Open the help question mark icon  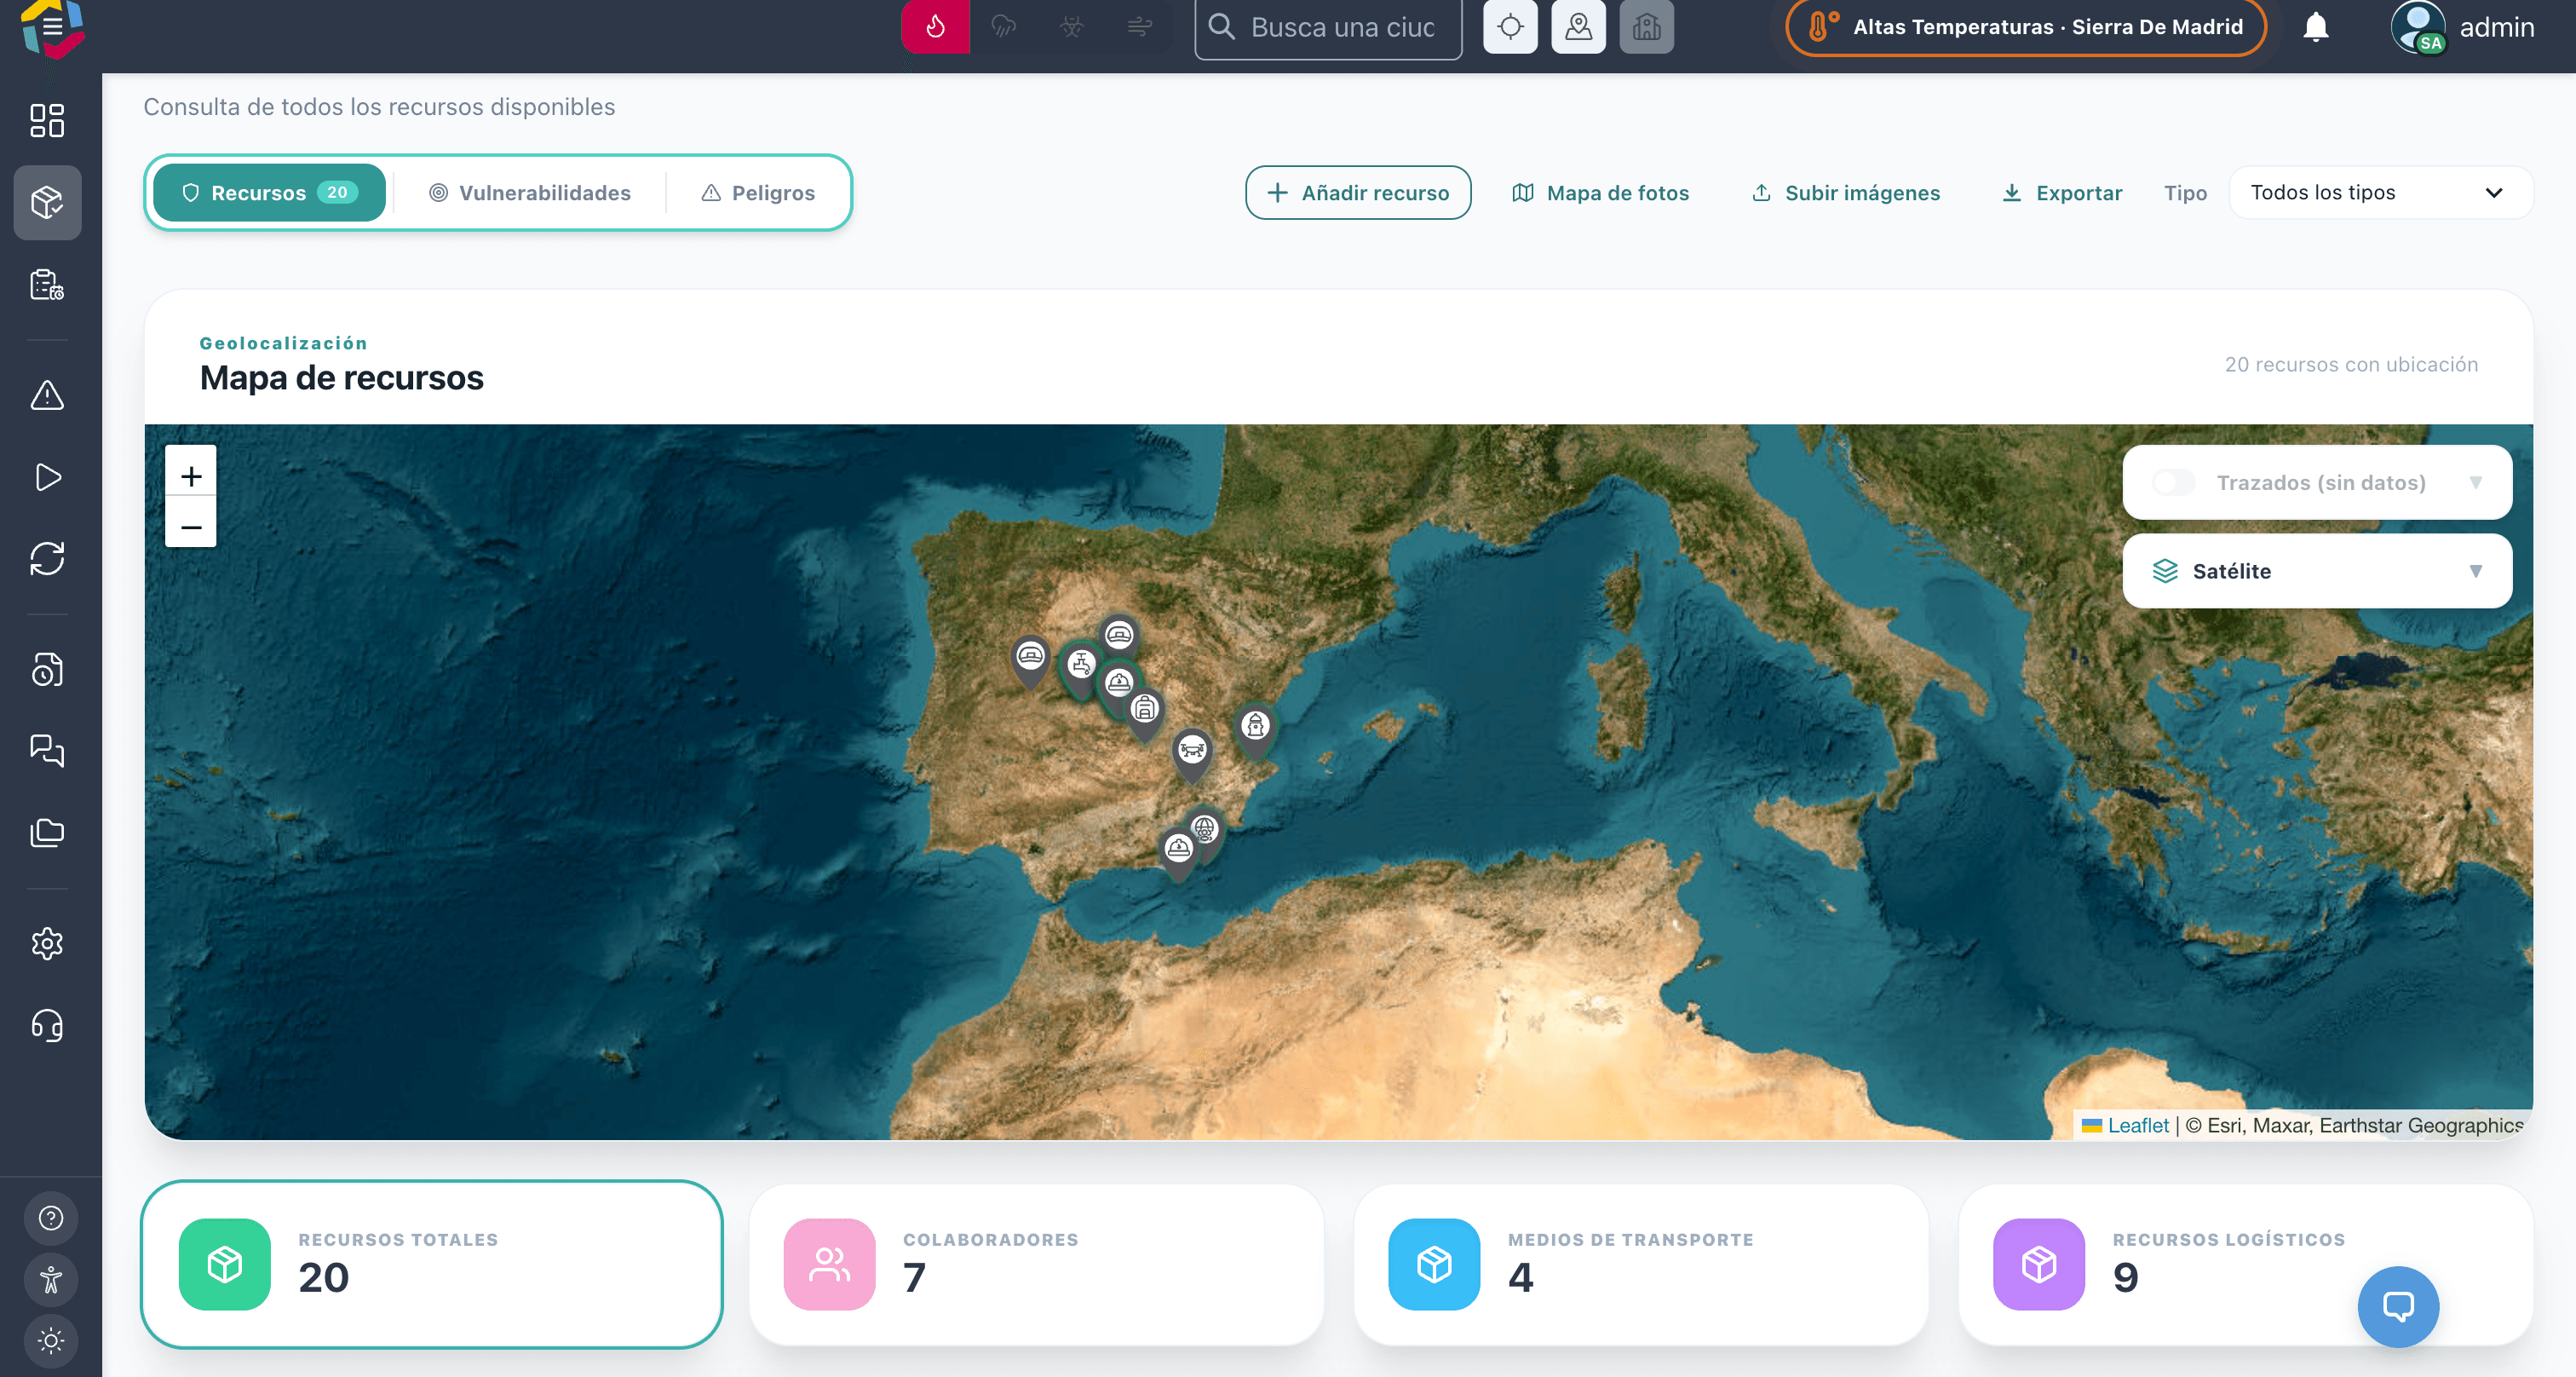(51, 1218)
